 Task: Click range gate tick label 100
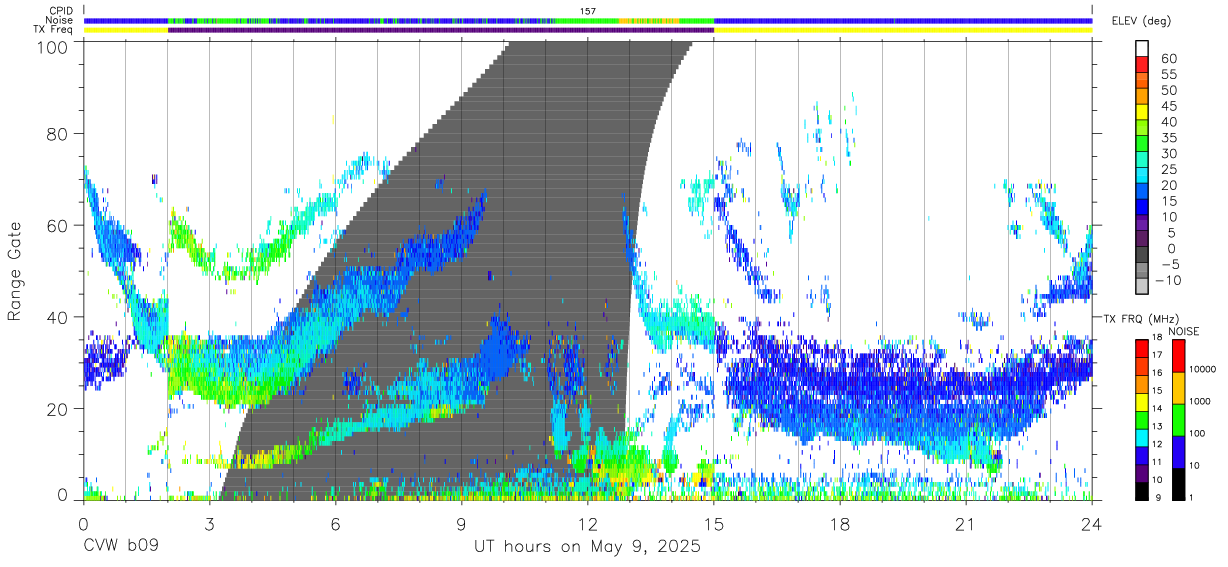(x=53, y=46)
